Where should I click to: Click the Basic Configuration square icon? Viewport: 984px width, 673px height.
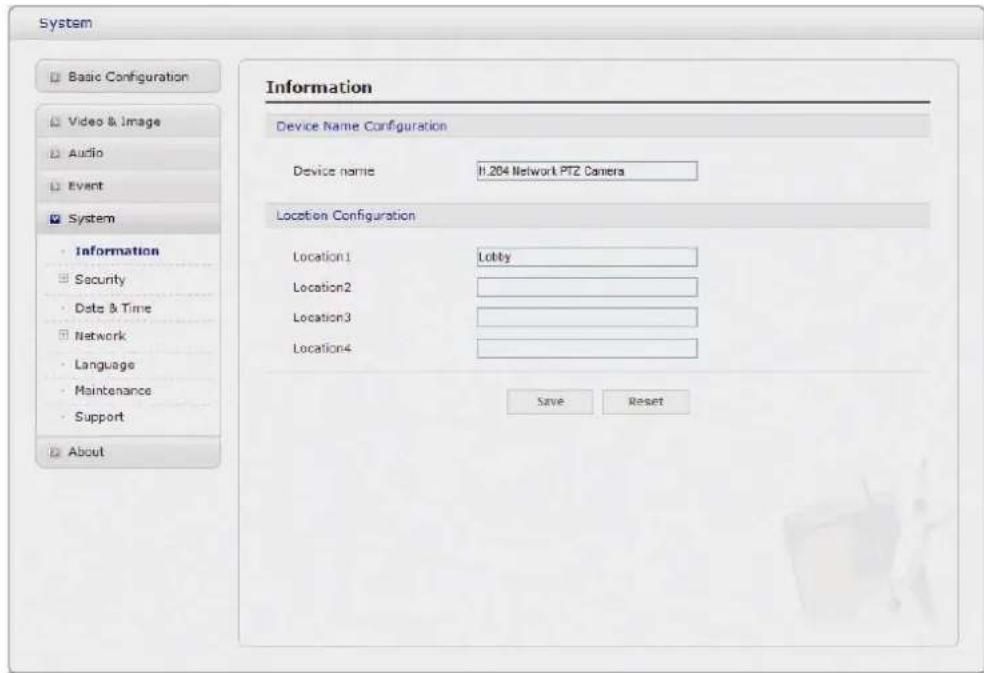55,77
